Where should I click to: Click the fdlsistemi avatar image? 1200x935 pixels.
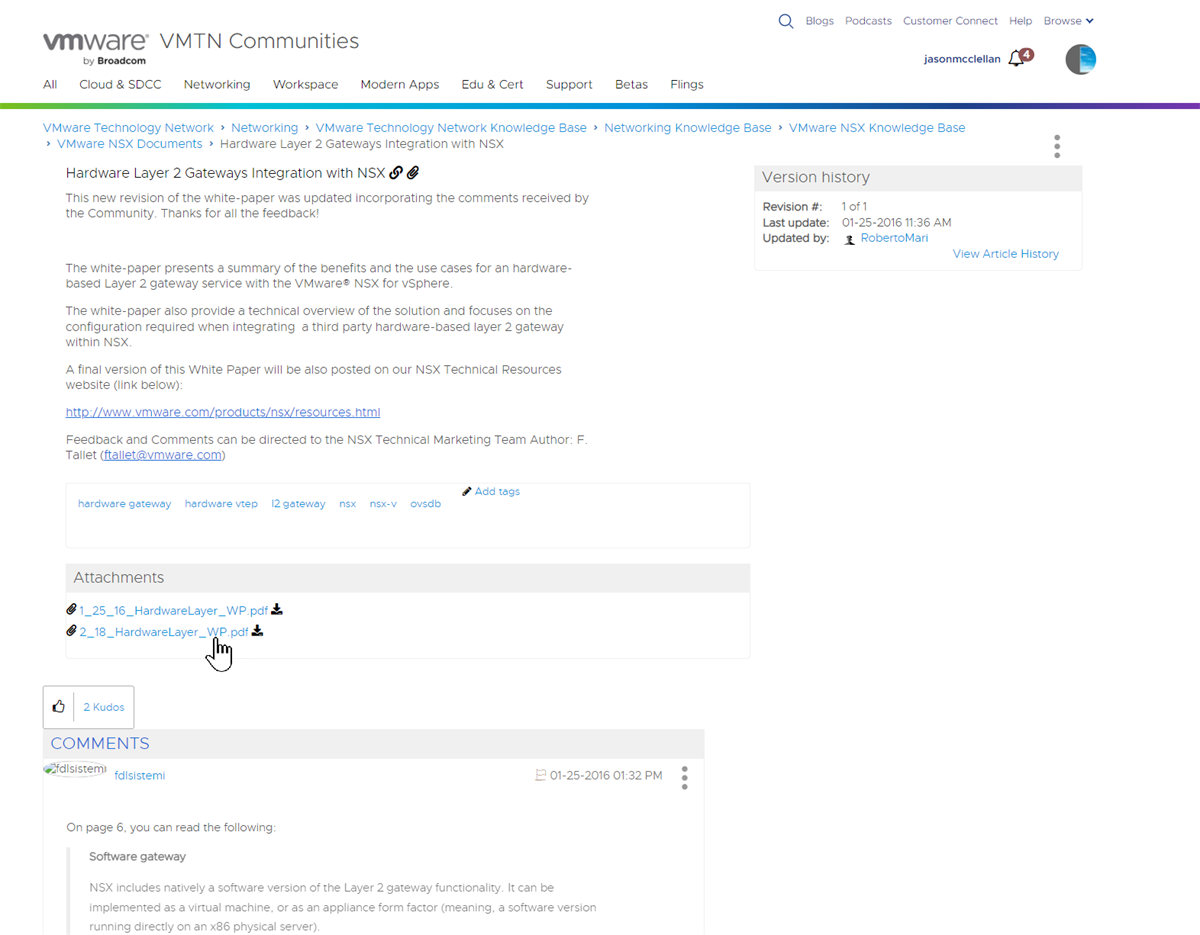coord(75,769)
